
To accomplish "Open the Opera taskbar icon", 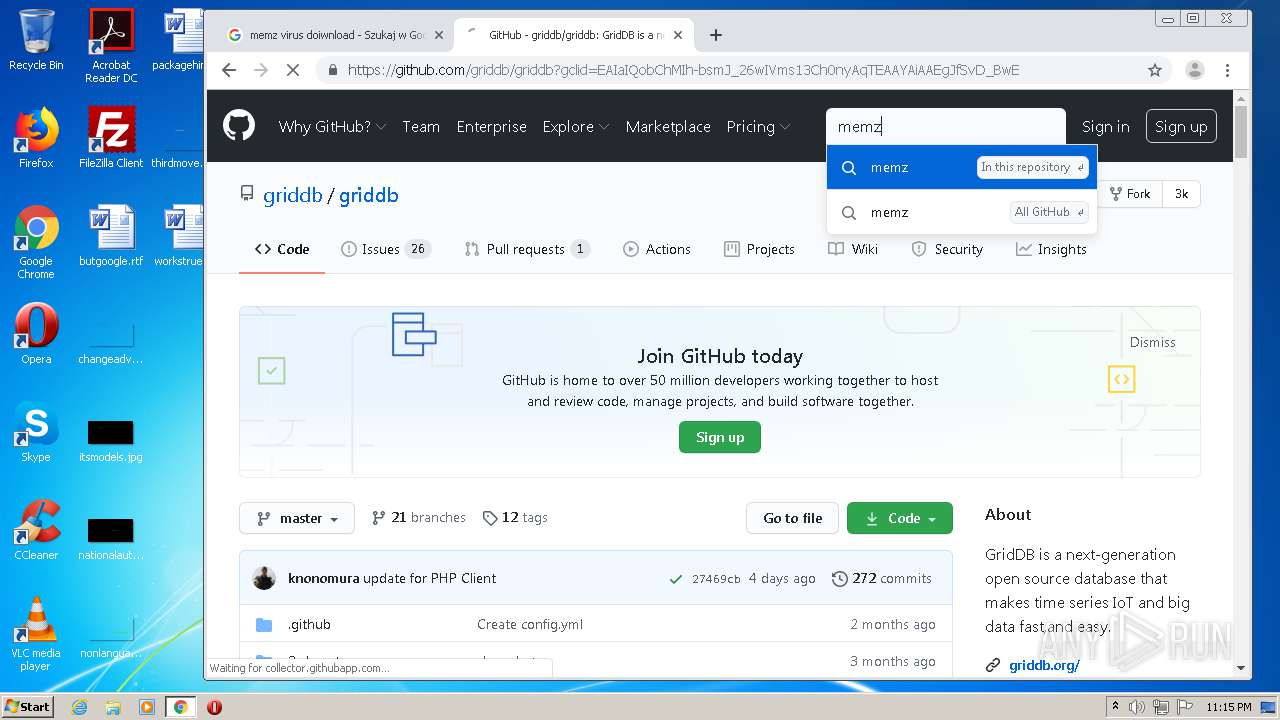I will point(214,707).
